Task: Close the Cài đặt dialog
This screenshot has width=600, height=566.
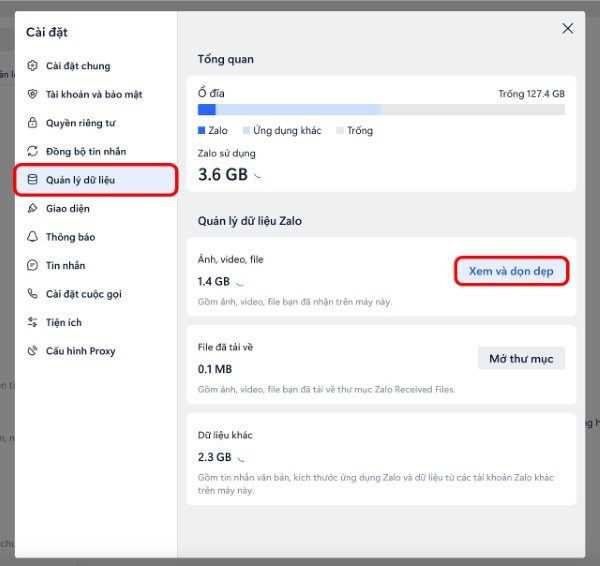Action: click(x=567, y=28)
